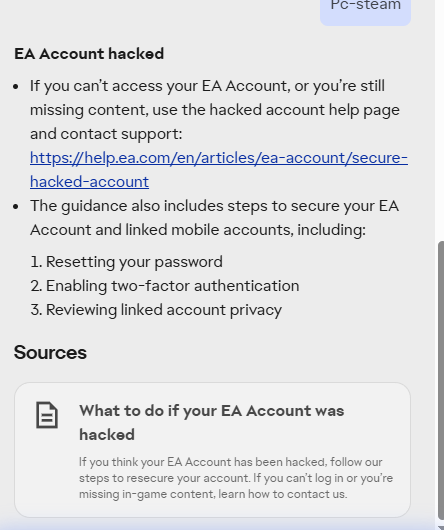Click the source card description text
The width and height of the screenshot is (444, 530).
[x=236, y=478]
